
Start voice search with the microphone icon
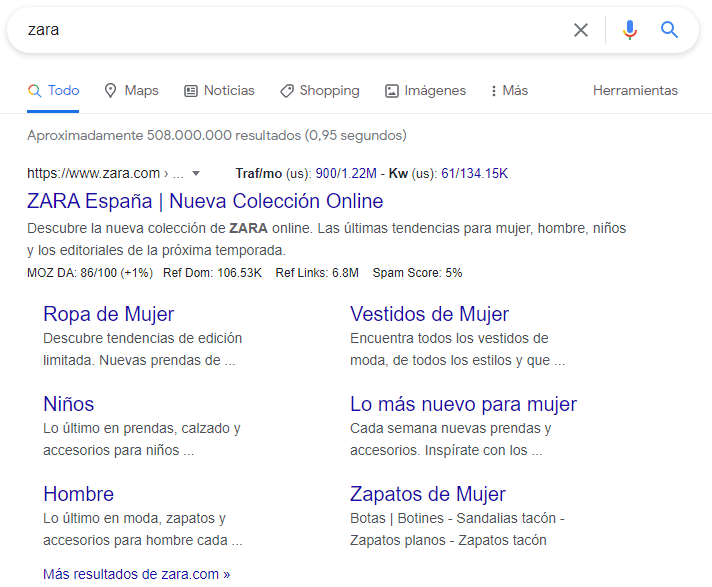pyautogui.click(x=629, y=30)
